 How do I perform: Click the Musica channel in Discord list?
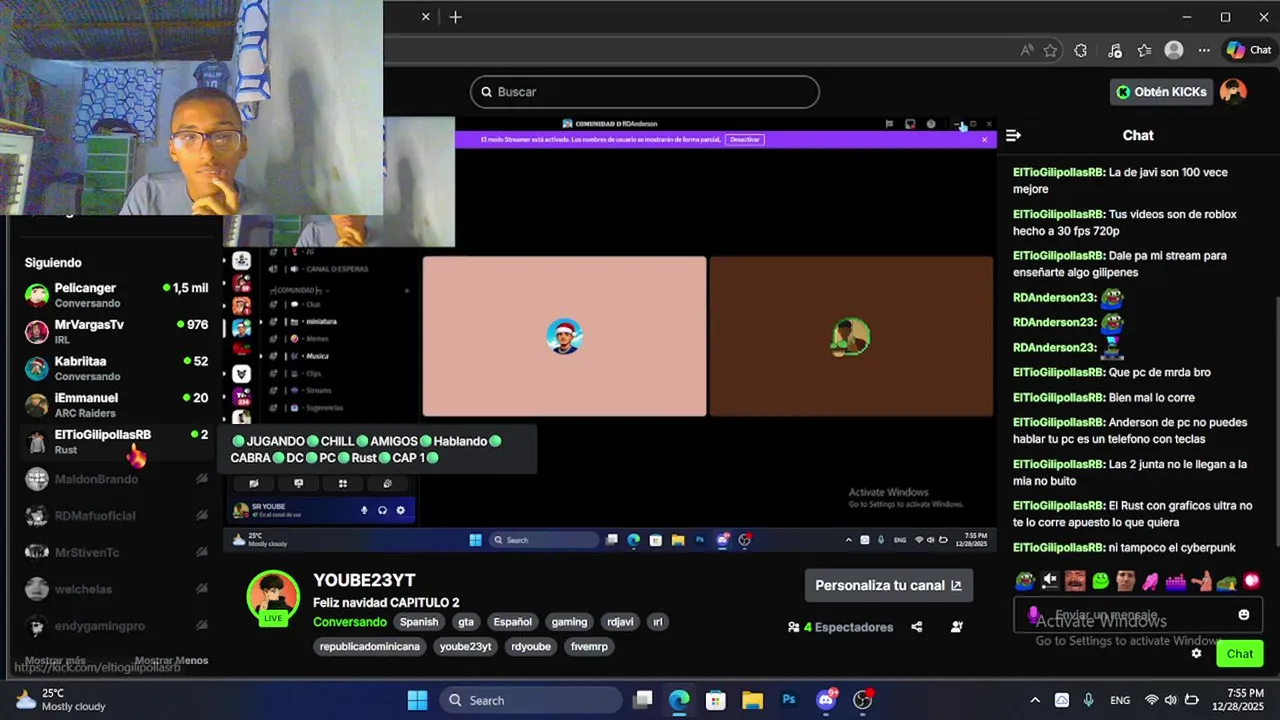(317, 356)
